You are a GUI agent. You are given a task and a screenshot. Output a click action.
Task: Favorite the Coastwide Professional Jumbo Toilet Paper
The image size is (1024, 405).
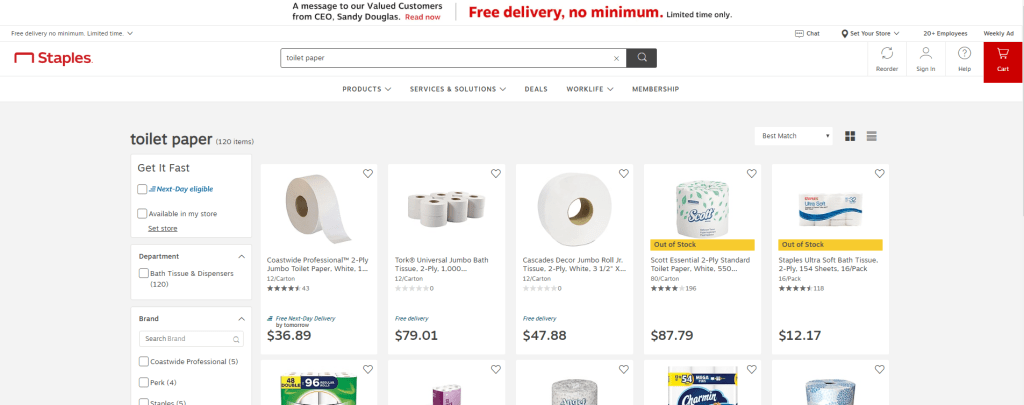[368, 174]
